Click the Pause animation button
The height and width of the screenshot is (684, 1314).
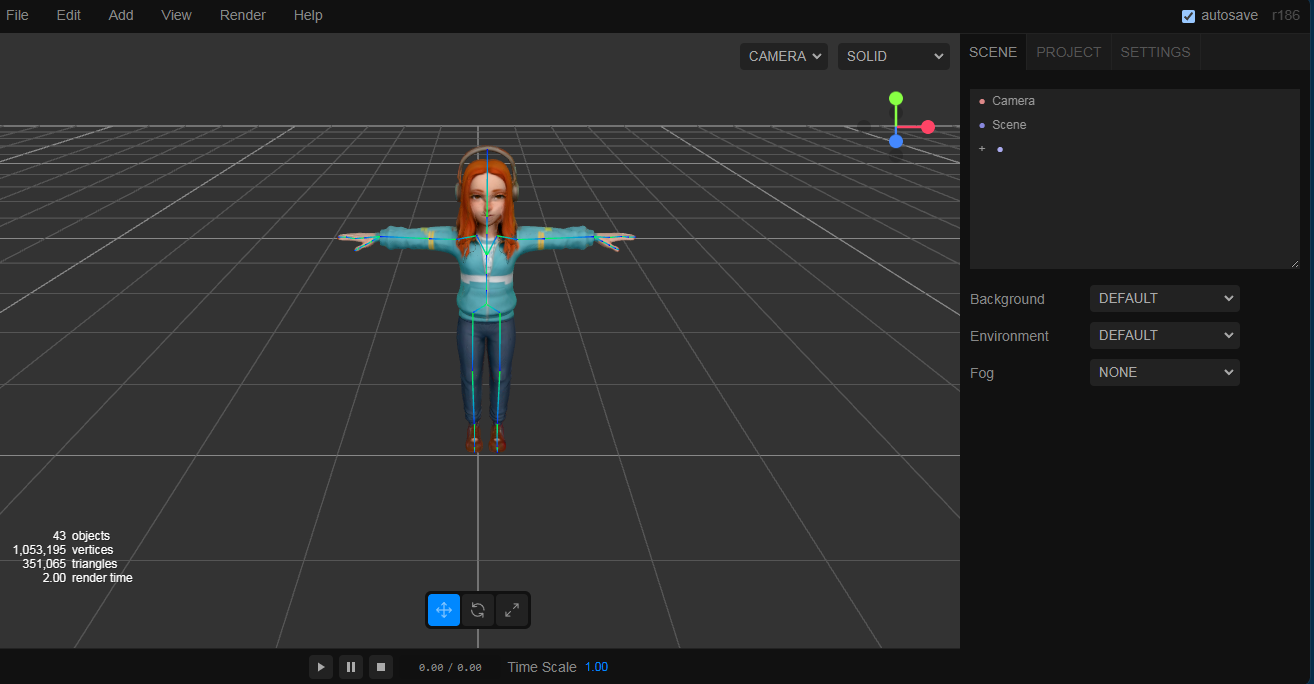point(351,667)
